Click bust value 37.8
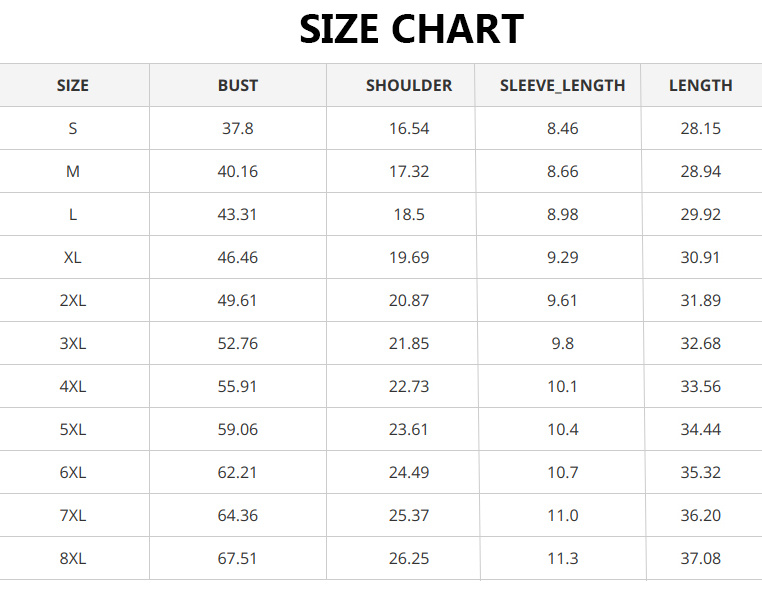Image resolution: width=762 pixels, height=603 pixels. [238, 129]
